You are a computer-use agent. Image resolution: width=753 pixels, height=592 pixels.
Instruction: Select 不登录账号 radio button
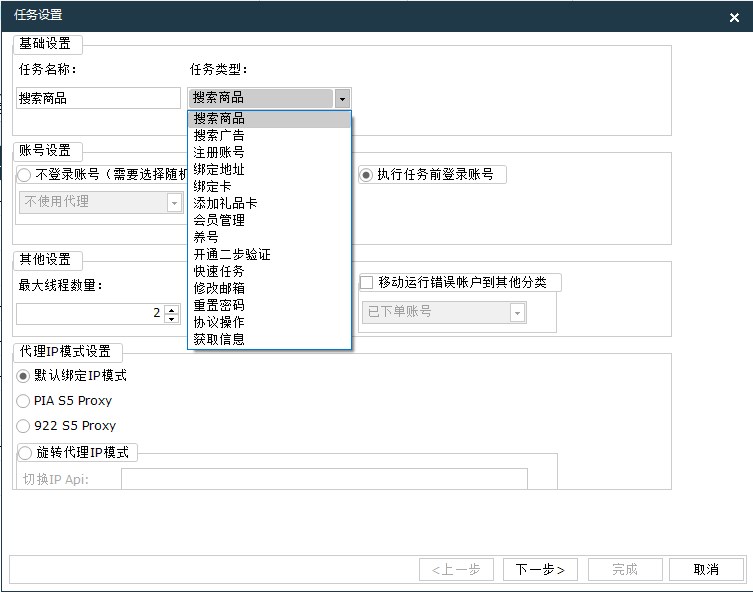pyautogui.click(x=24, y=175)
